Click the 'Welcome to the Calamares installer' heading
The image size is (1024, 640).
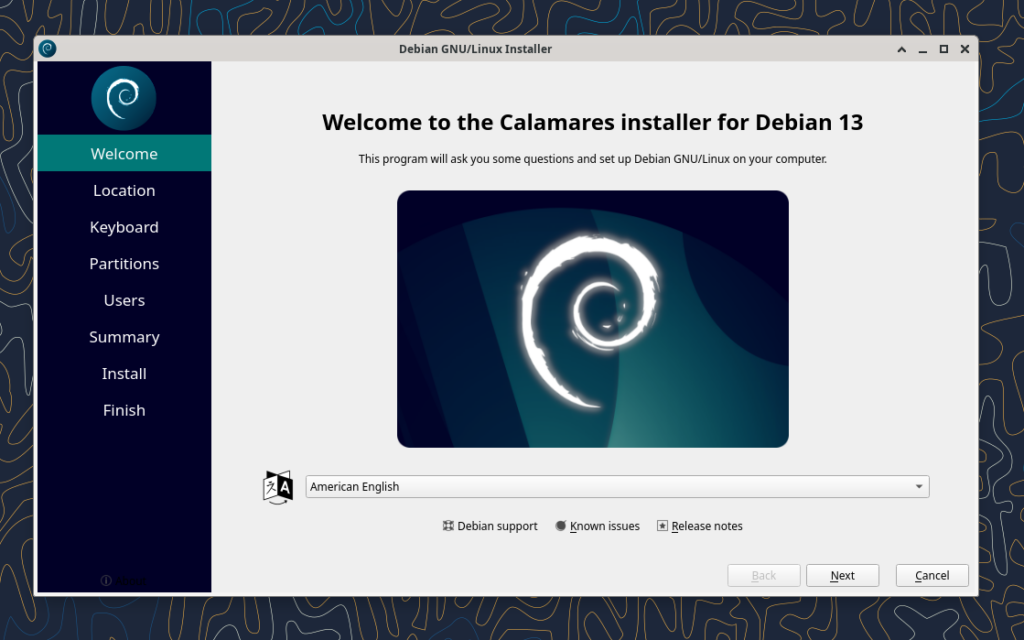click(592, 122)
